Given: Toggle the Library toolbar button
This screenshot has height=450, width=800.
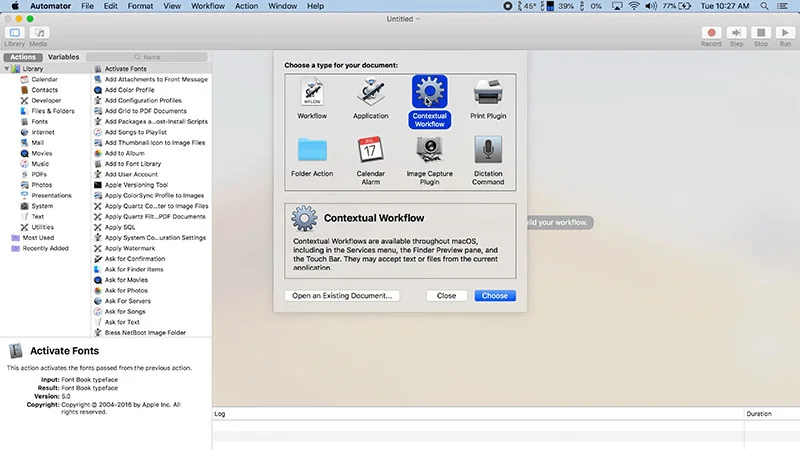Looking at the screenshot, I should 15,33.
